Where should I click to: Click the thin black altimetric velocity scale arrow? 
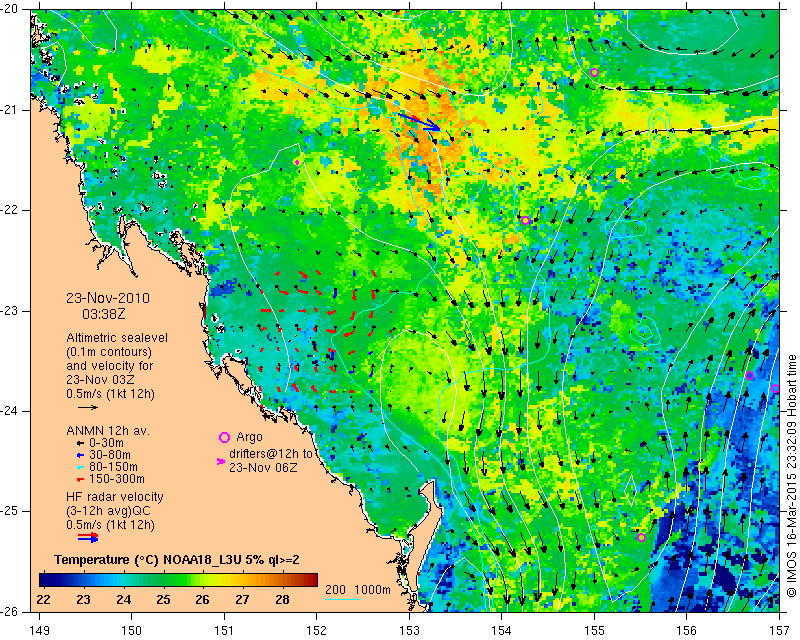pos(88,407)
